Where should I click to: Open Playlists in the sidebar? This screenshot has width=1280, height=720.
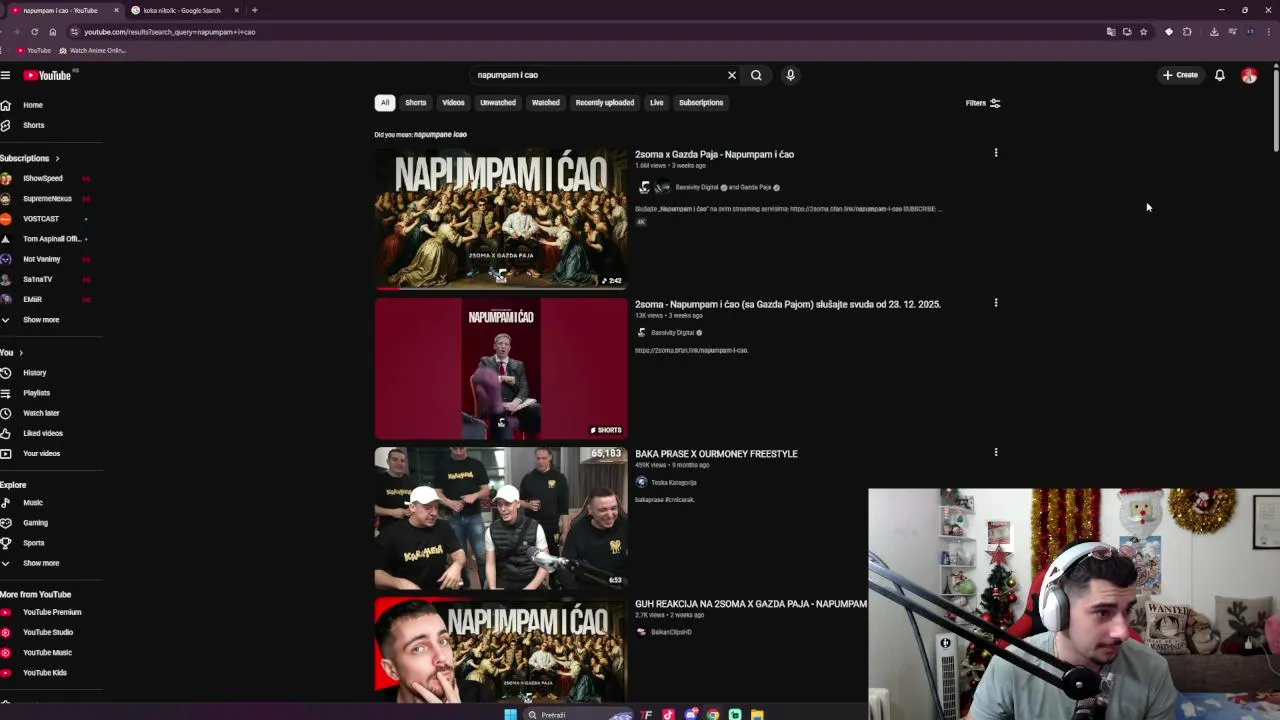[x=36, y=393]
